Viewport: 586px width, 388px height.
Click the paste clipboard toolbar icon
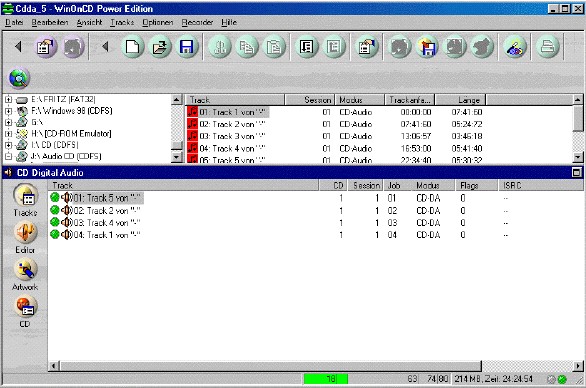[x=274, y=47]
